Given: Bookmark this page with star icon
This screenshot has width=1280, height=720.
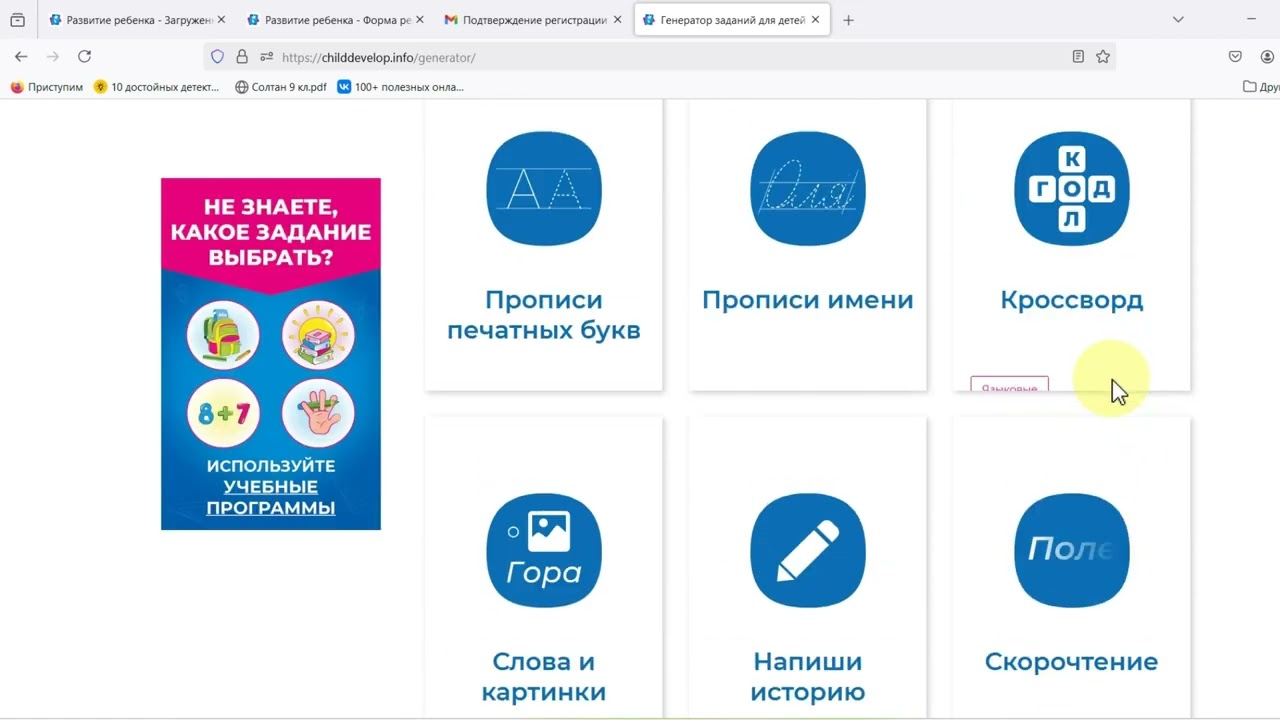Looking at the screenshot, I should tap(1103, 57).
